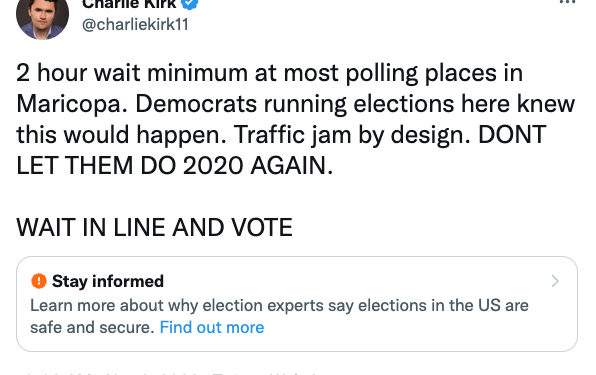The image size is (596, 375).
Task: Click the tweet's first line about polling places
Action: point(269,73)
